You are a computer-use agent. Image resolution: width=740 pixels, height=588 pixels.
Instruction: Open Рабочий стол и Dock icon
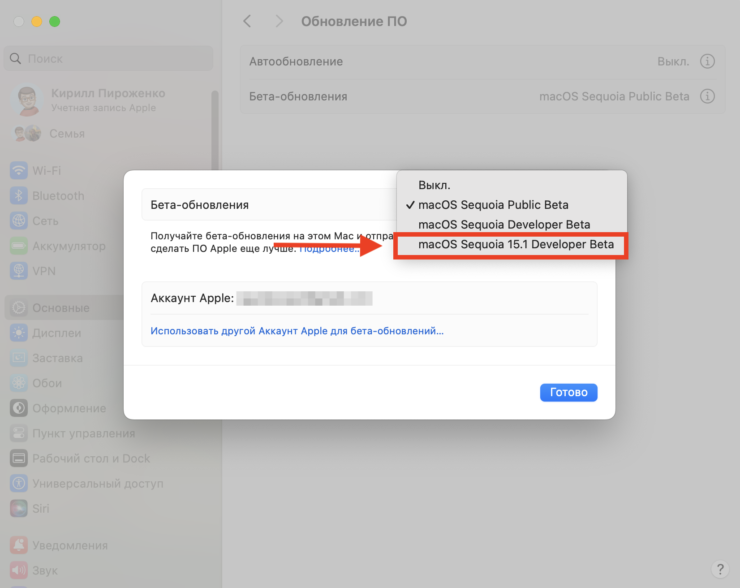coord(19,458)
